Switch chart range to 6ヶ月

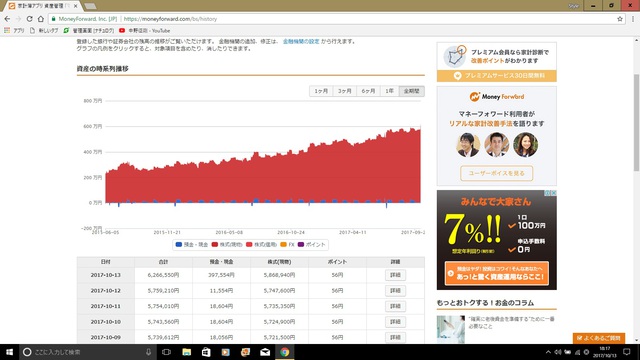click(x=368, y=91)
